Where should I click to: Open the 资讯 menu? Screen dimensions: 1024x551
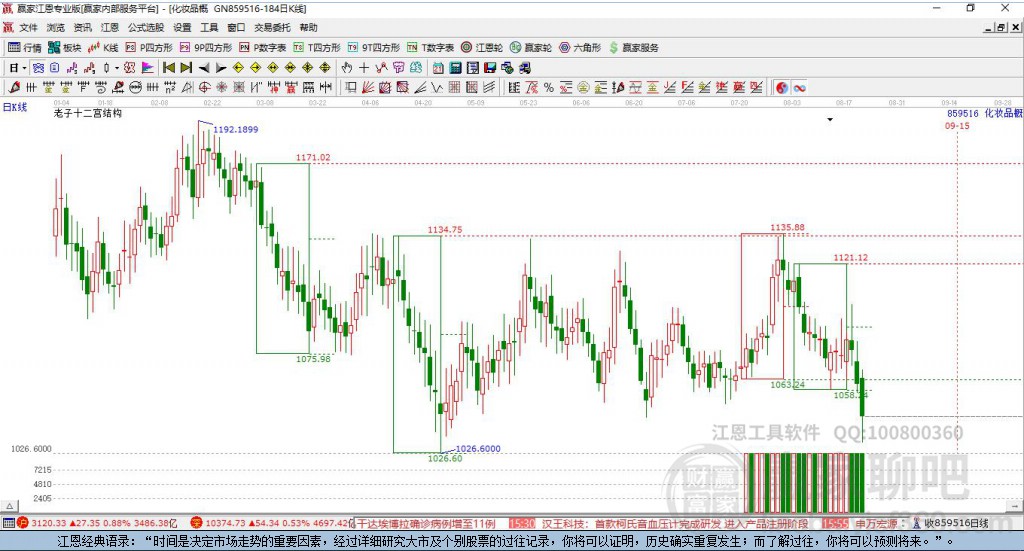click(83, 27)
